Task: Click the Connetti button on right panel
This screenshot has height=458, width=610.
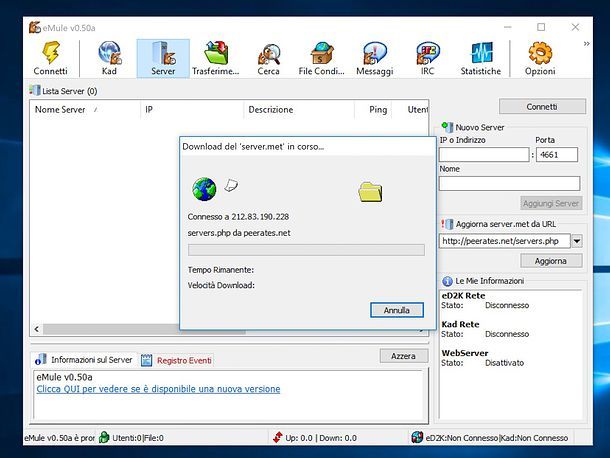Action: (542, 107)
